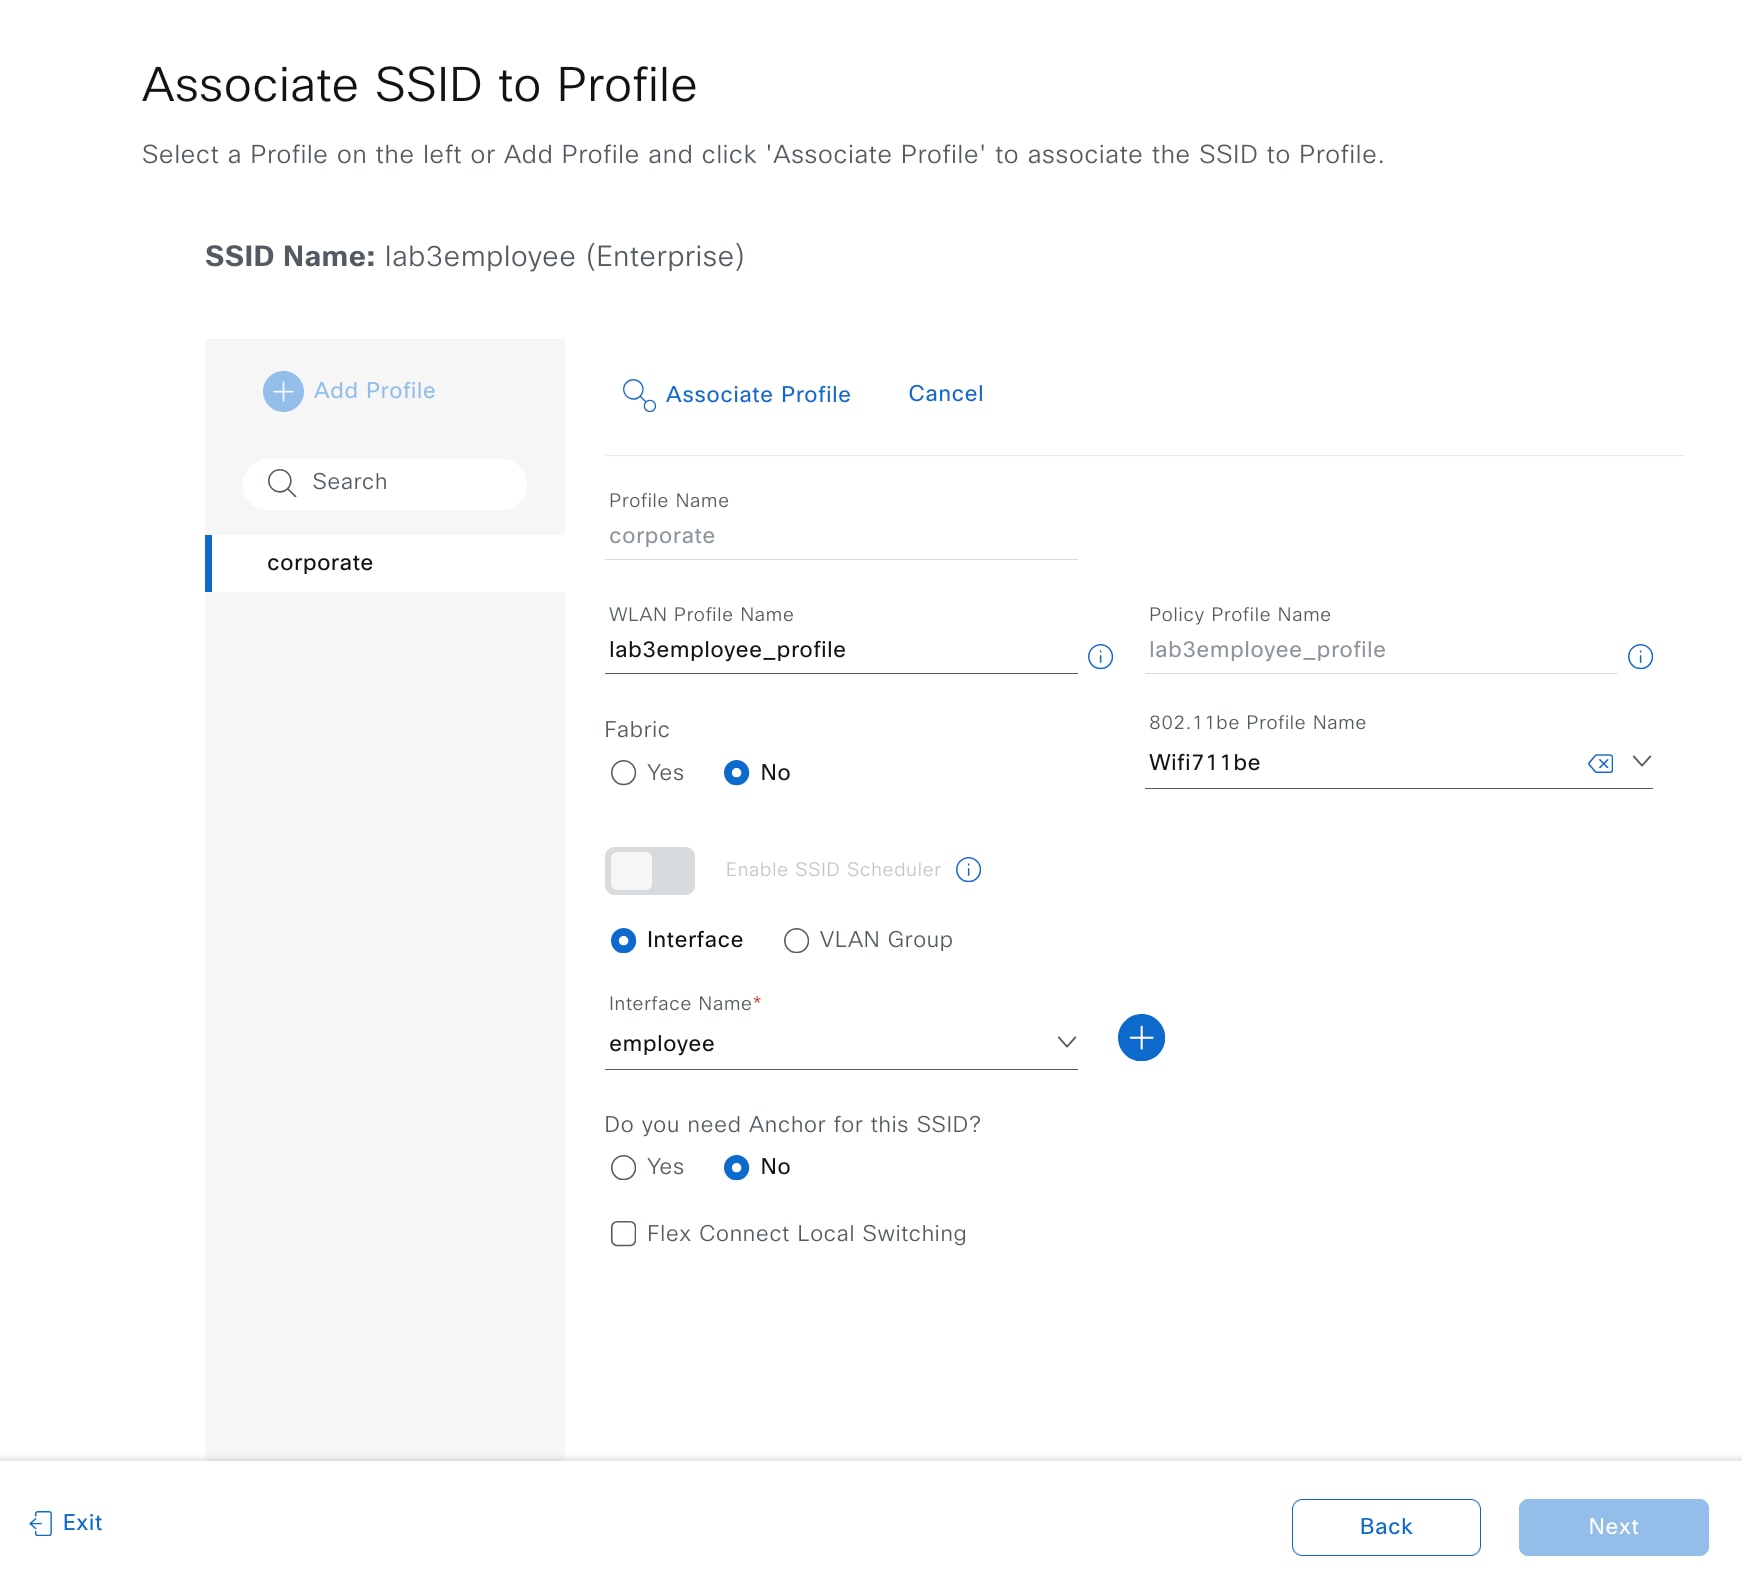Viewport: 1742px width, 1576px height.
Task: Check Flex Connect Local Switching
Action: (x=623, y=1233)
